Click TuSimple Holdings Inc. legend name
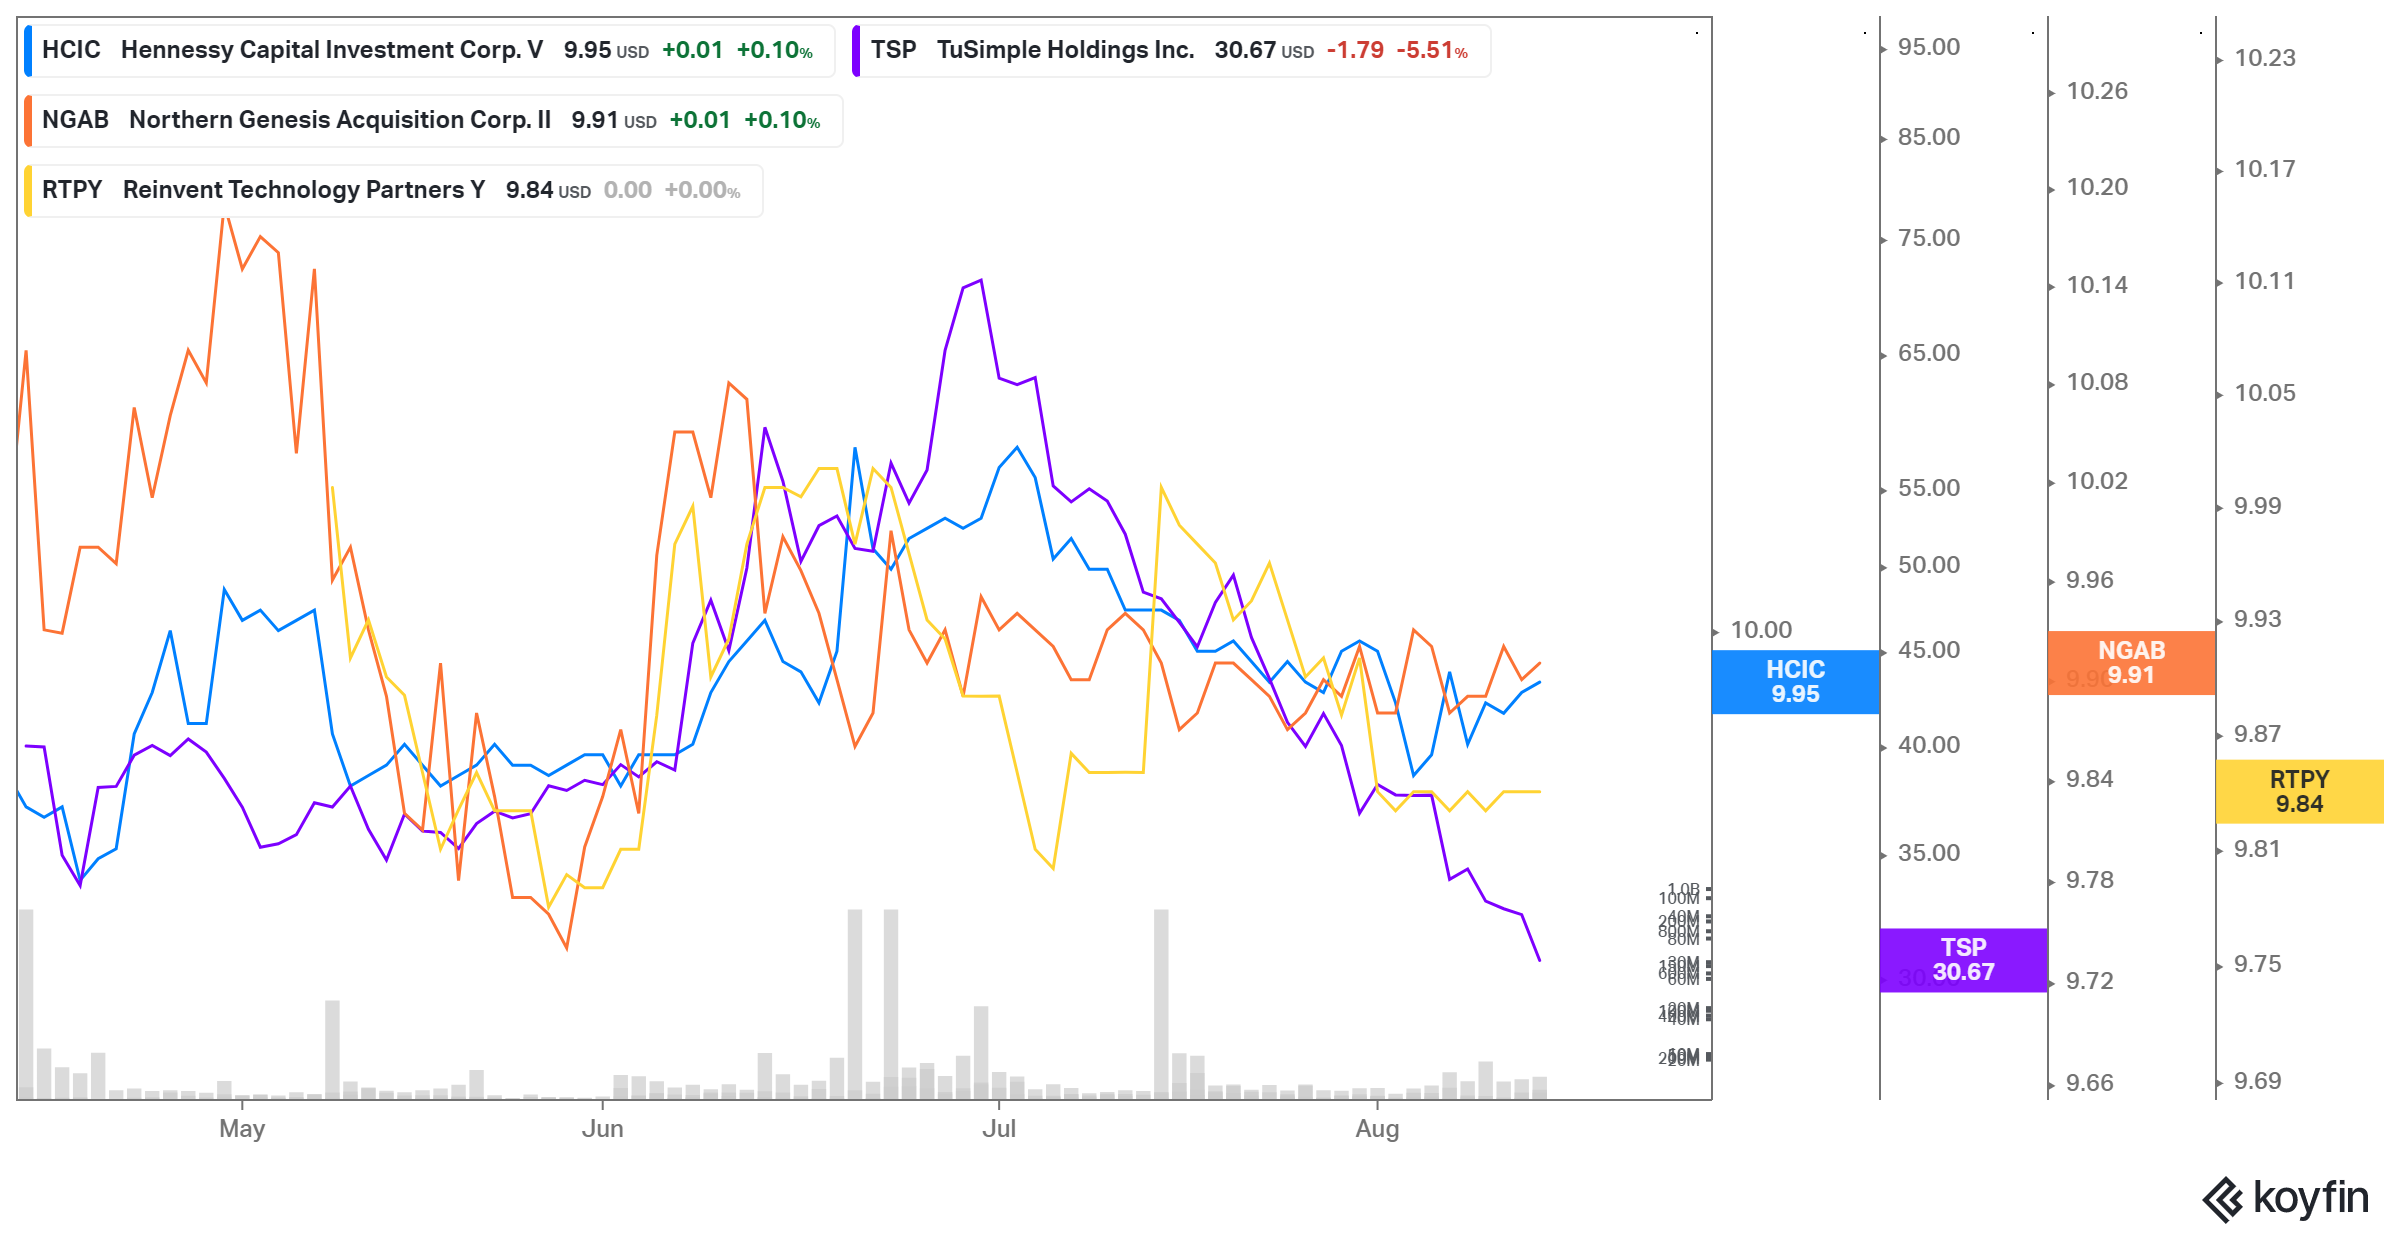The image size is (2400, 1240). (x=1066, y=50)
